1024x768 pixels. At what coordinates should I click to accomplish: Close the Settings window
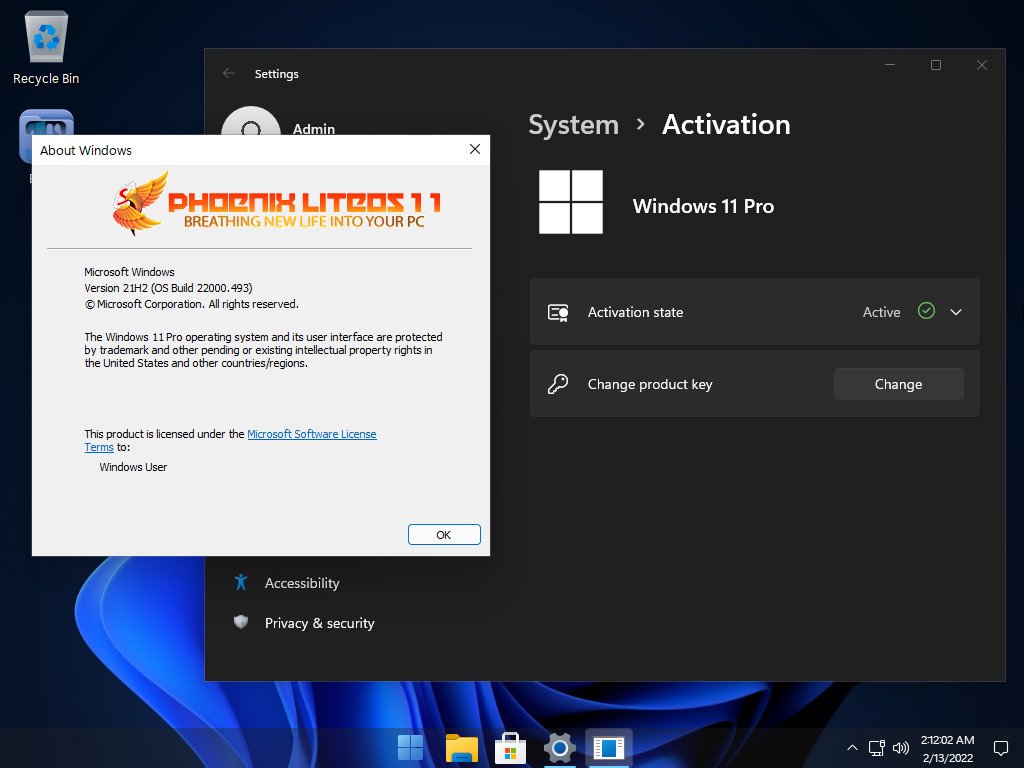982,65
